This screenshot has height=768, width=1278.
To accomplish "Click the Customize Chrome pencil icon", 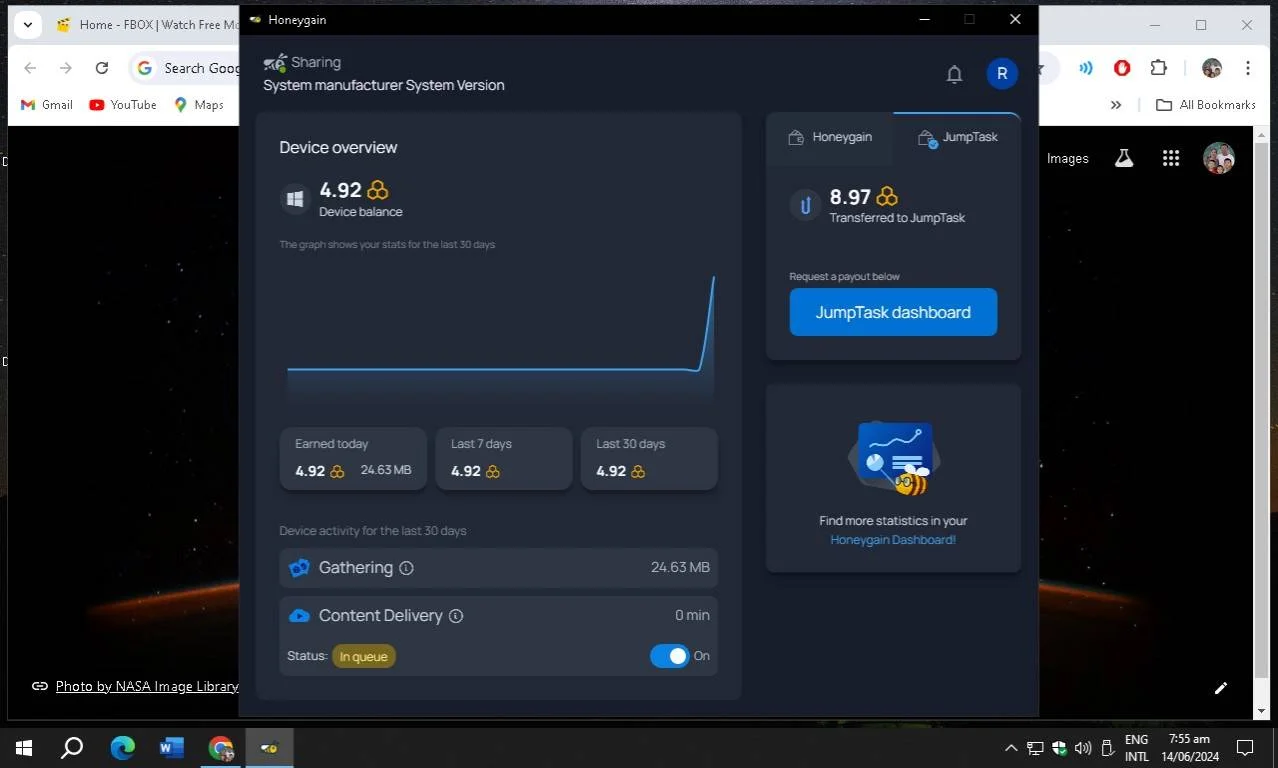I will (1221, 688).
